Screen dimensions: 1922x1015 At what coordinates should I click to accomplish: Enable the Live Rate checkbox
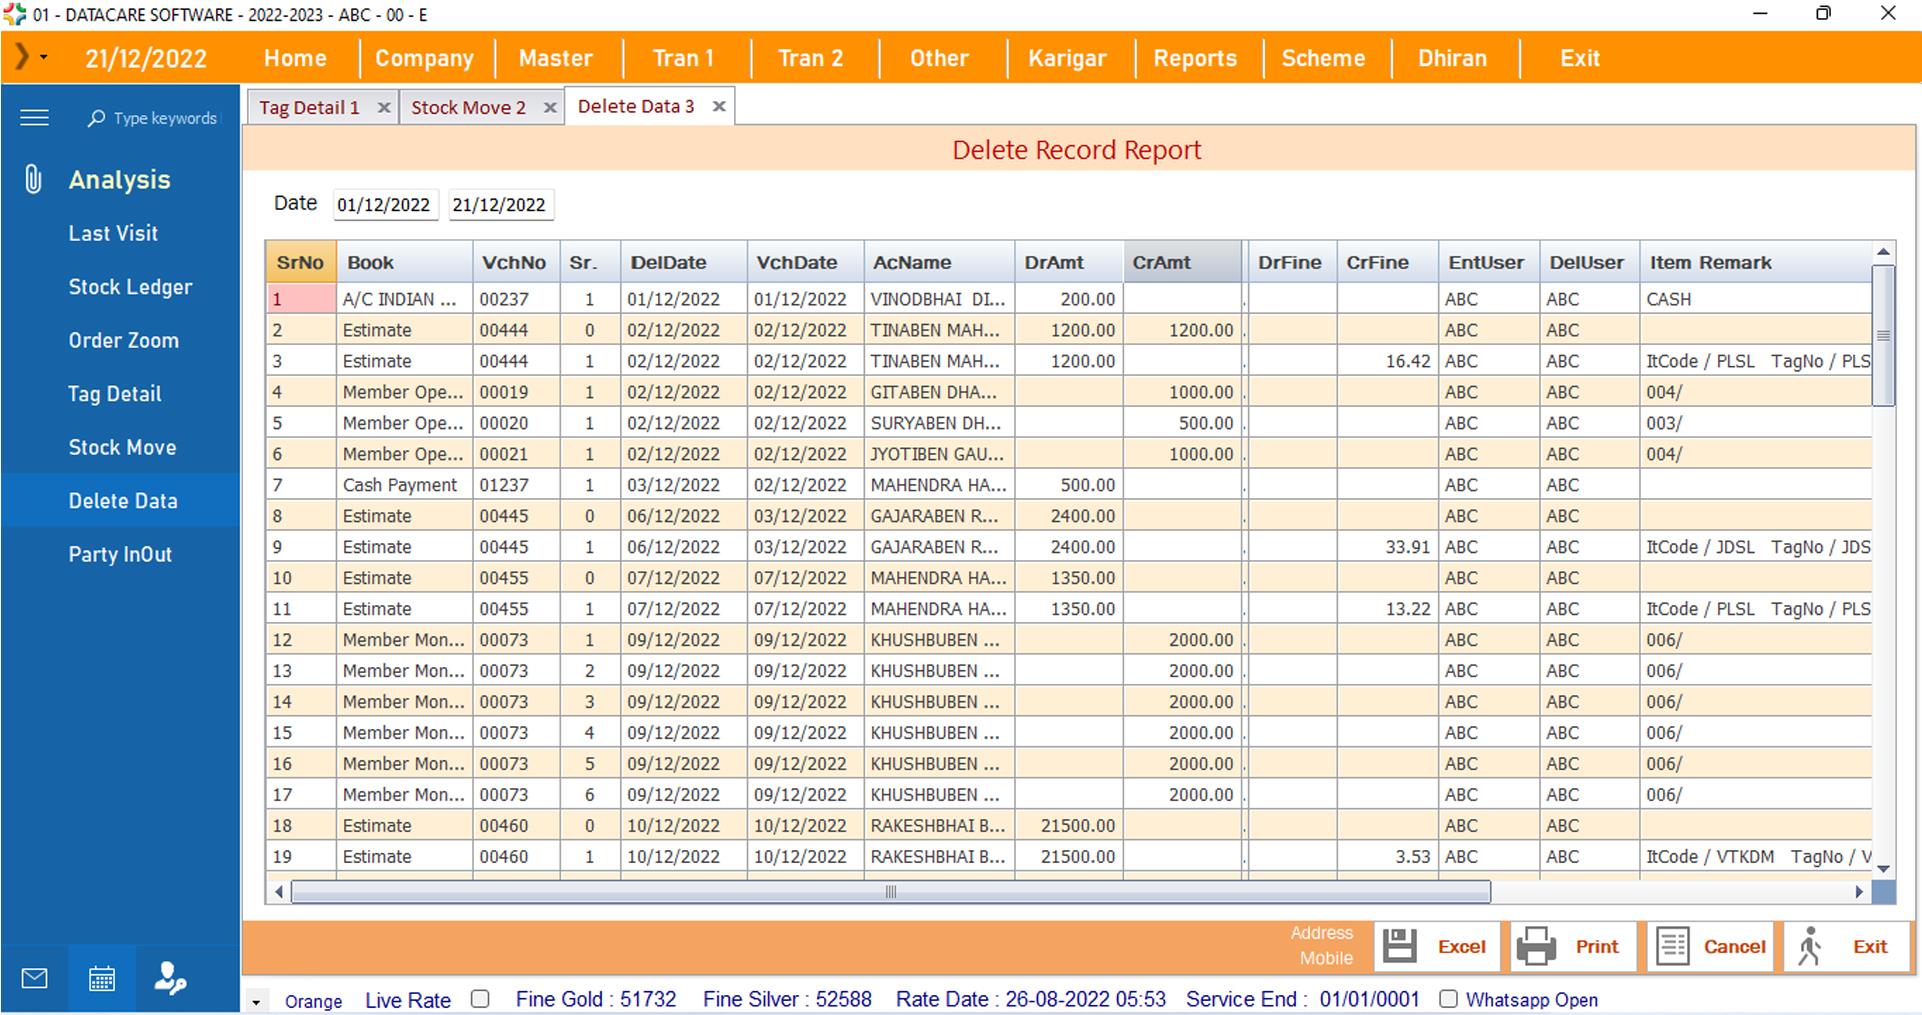coord(480,999)
